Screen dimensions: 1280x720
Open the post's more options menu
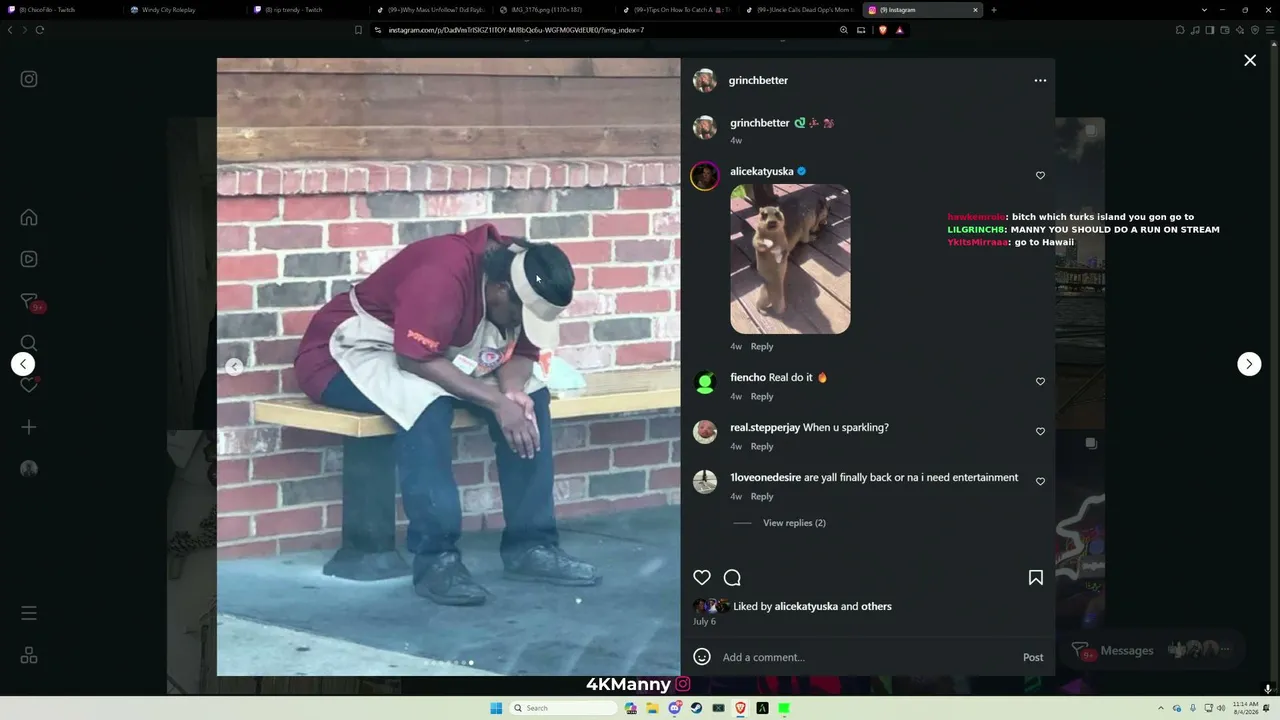(x=1040, y=80)
